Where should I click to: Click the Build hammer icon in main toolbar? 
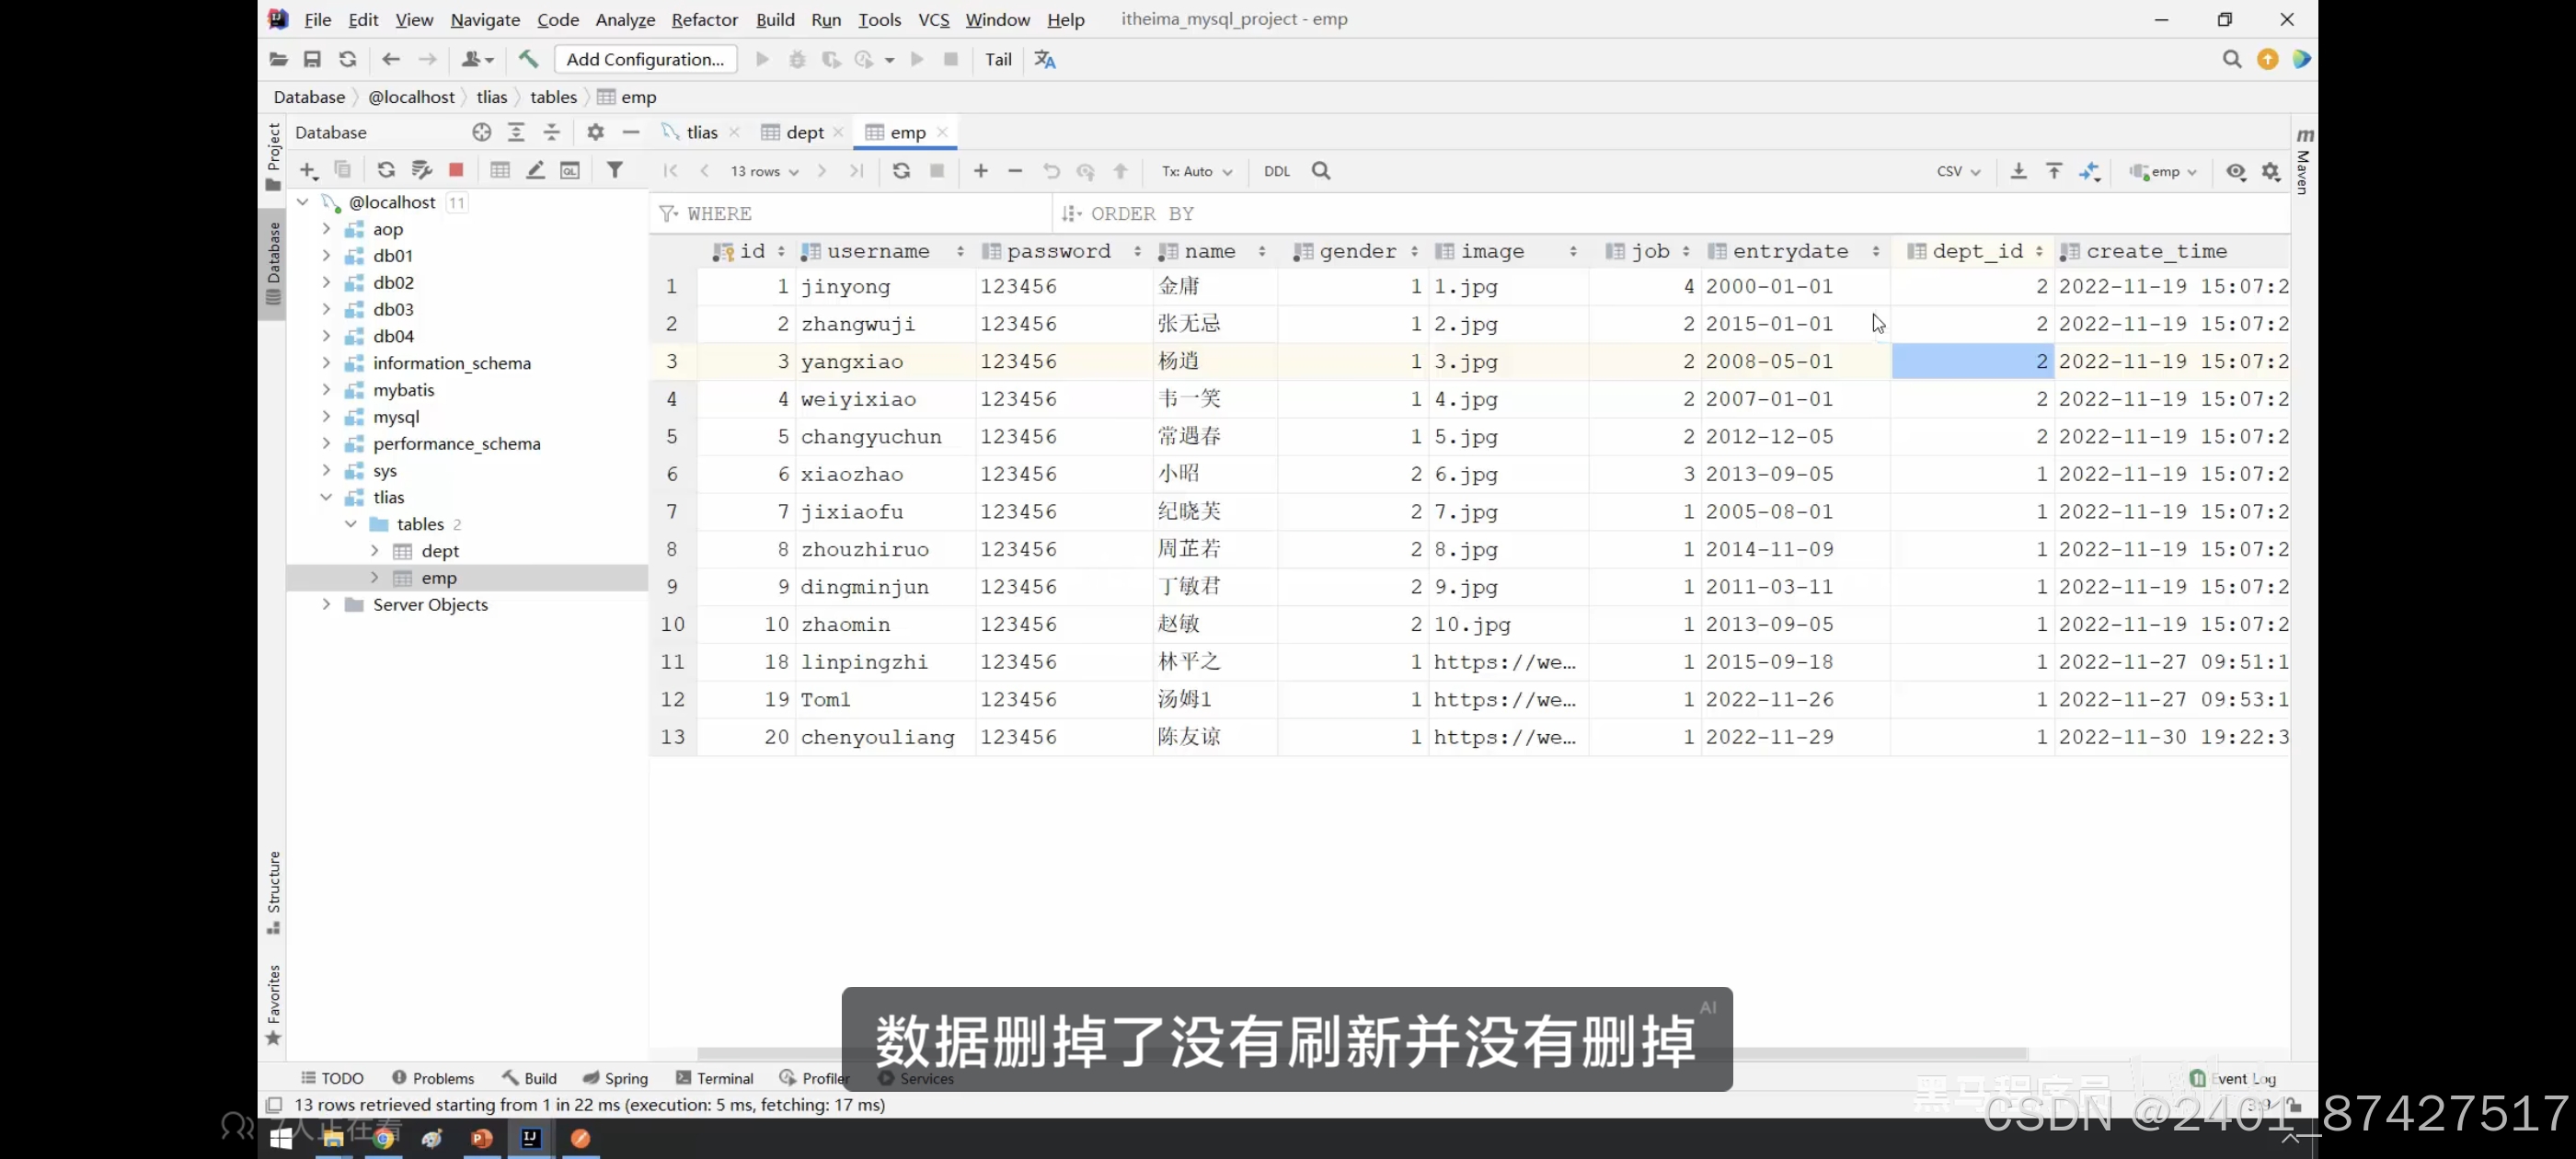pos(528,59)
